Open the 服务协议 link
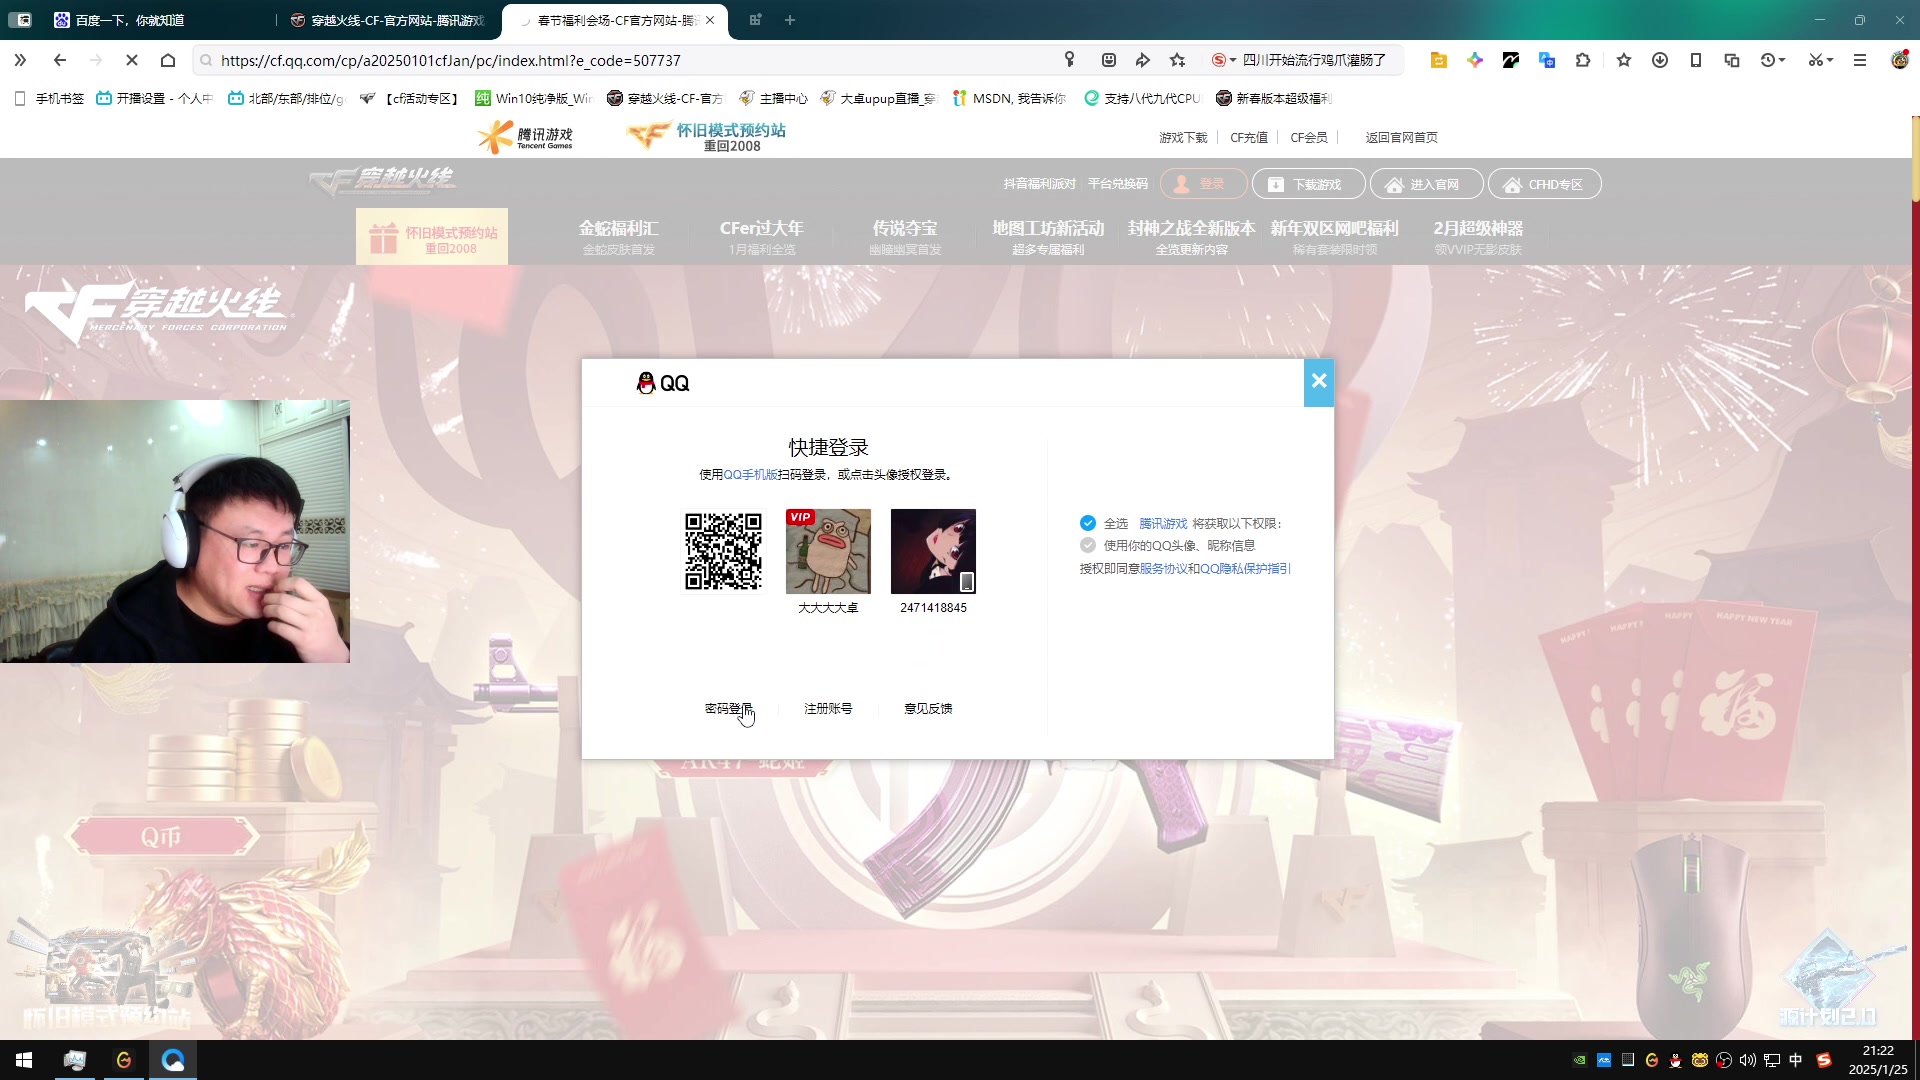Screen dimensions: 1920x1080 coord(1163,568)
